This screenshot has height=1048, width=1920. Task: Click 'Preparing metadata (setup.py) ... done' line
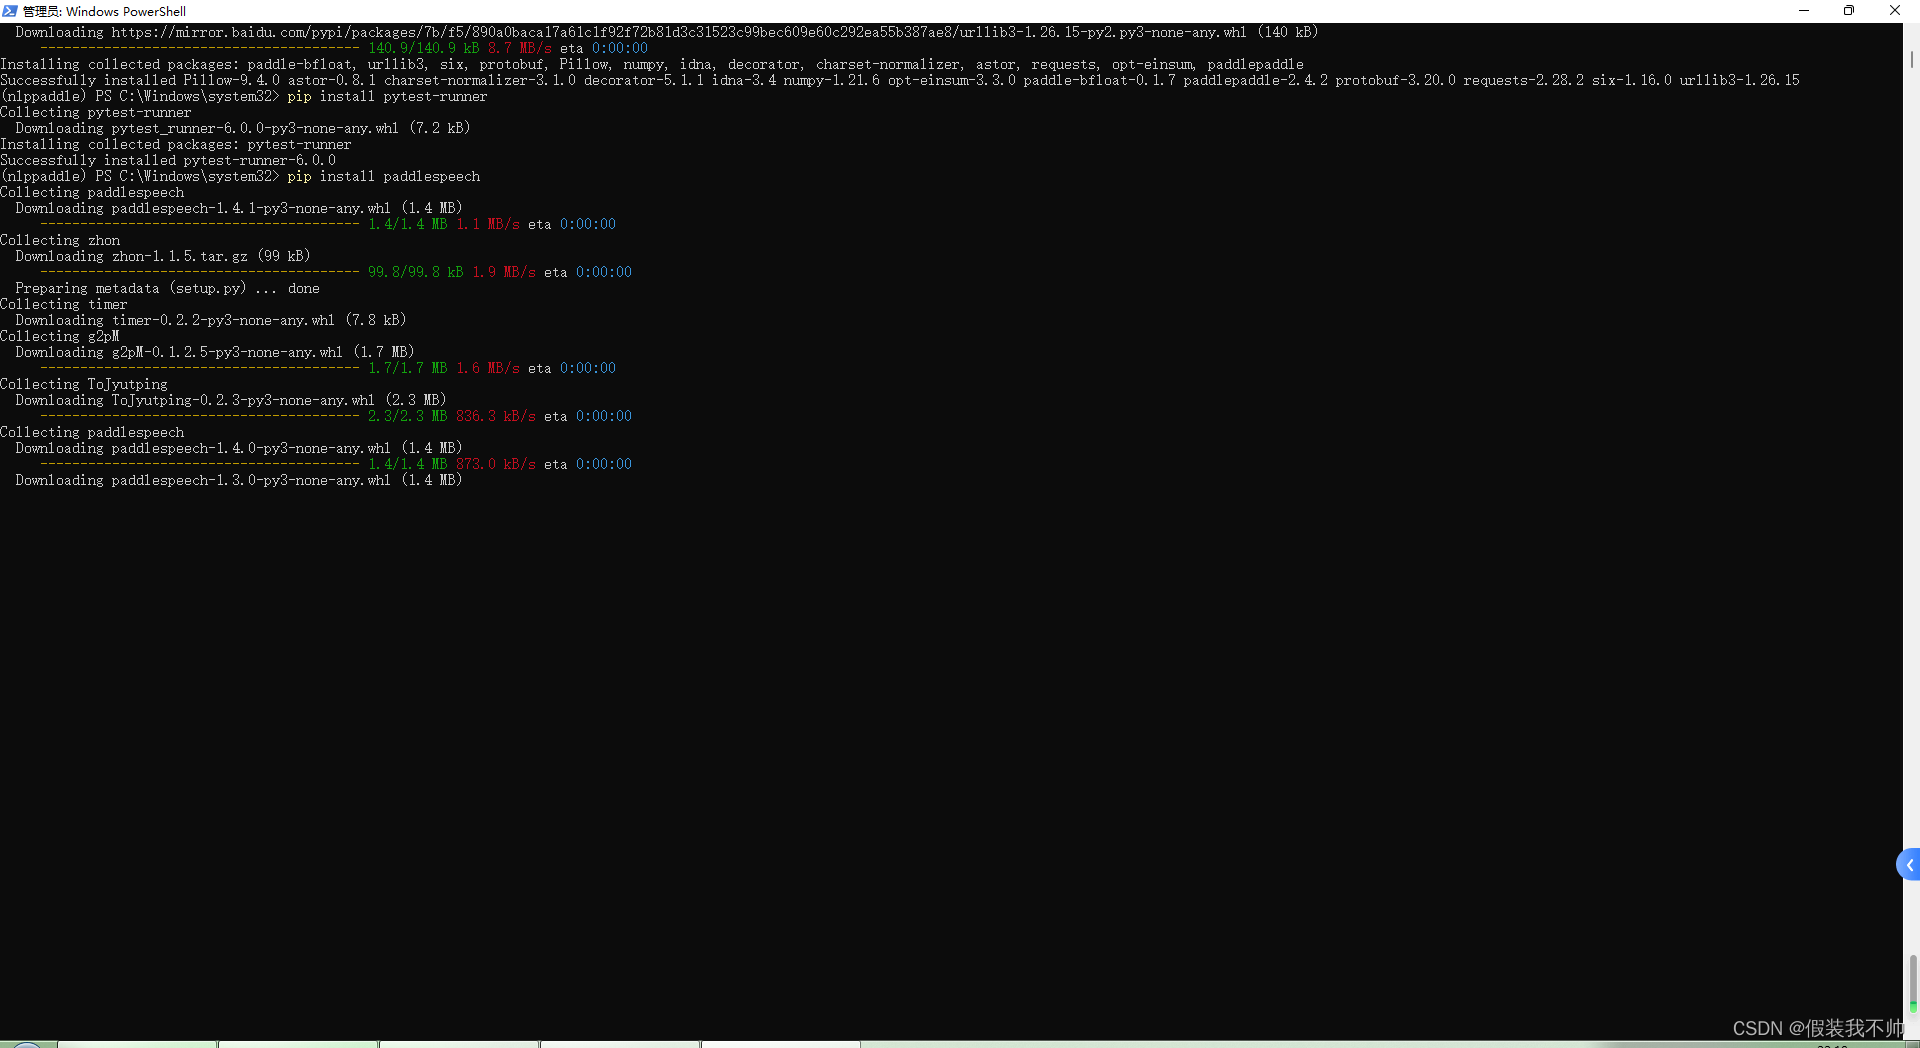click(x=167, y=288)
